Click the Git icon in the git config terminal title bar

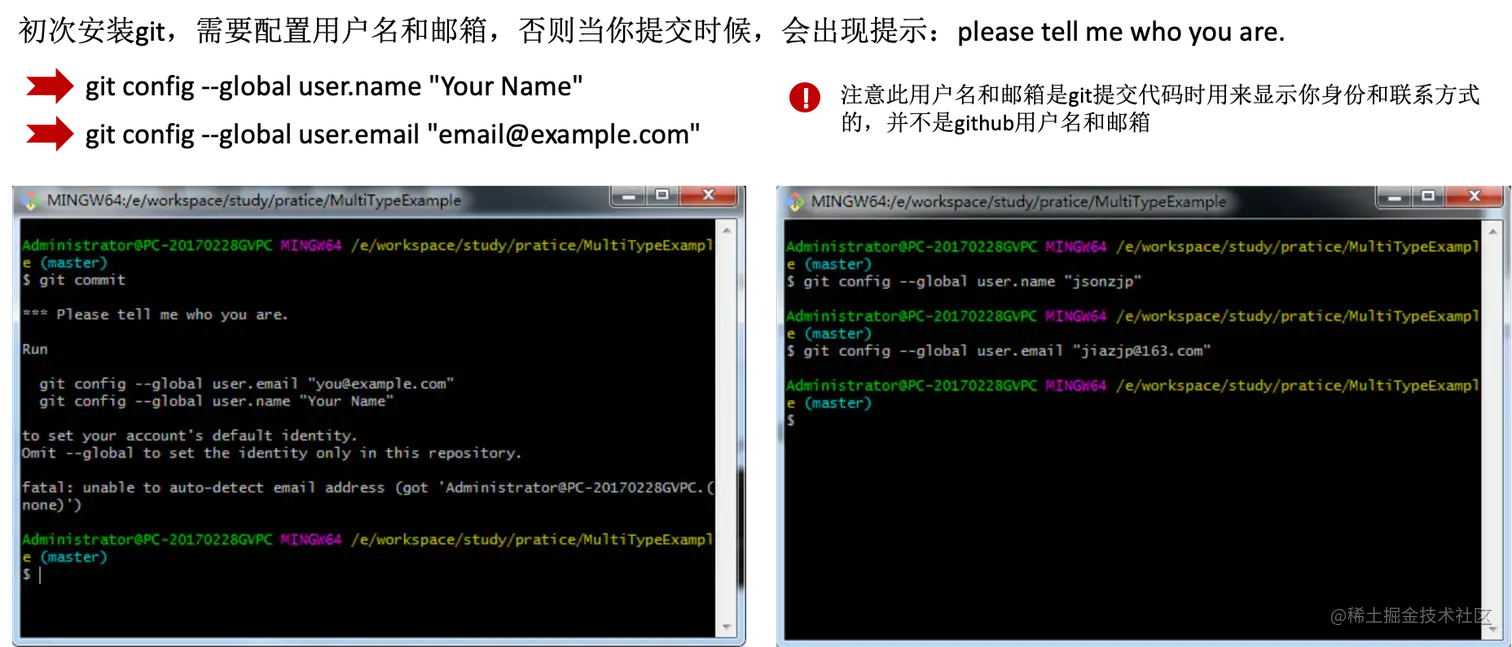pos(796,201)
